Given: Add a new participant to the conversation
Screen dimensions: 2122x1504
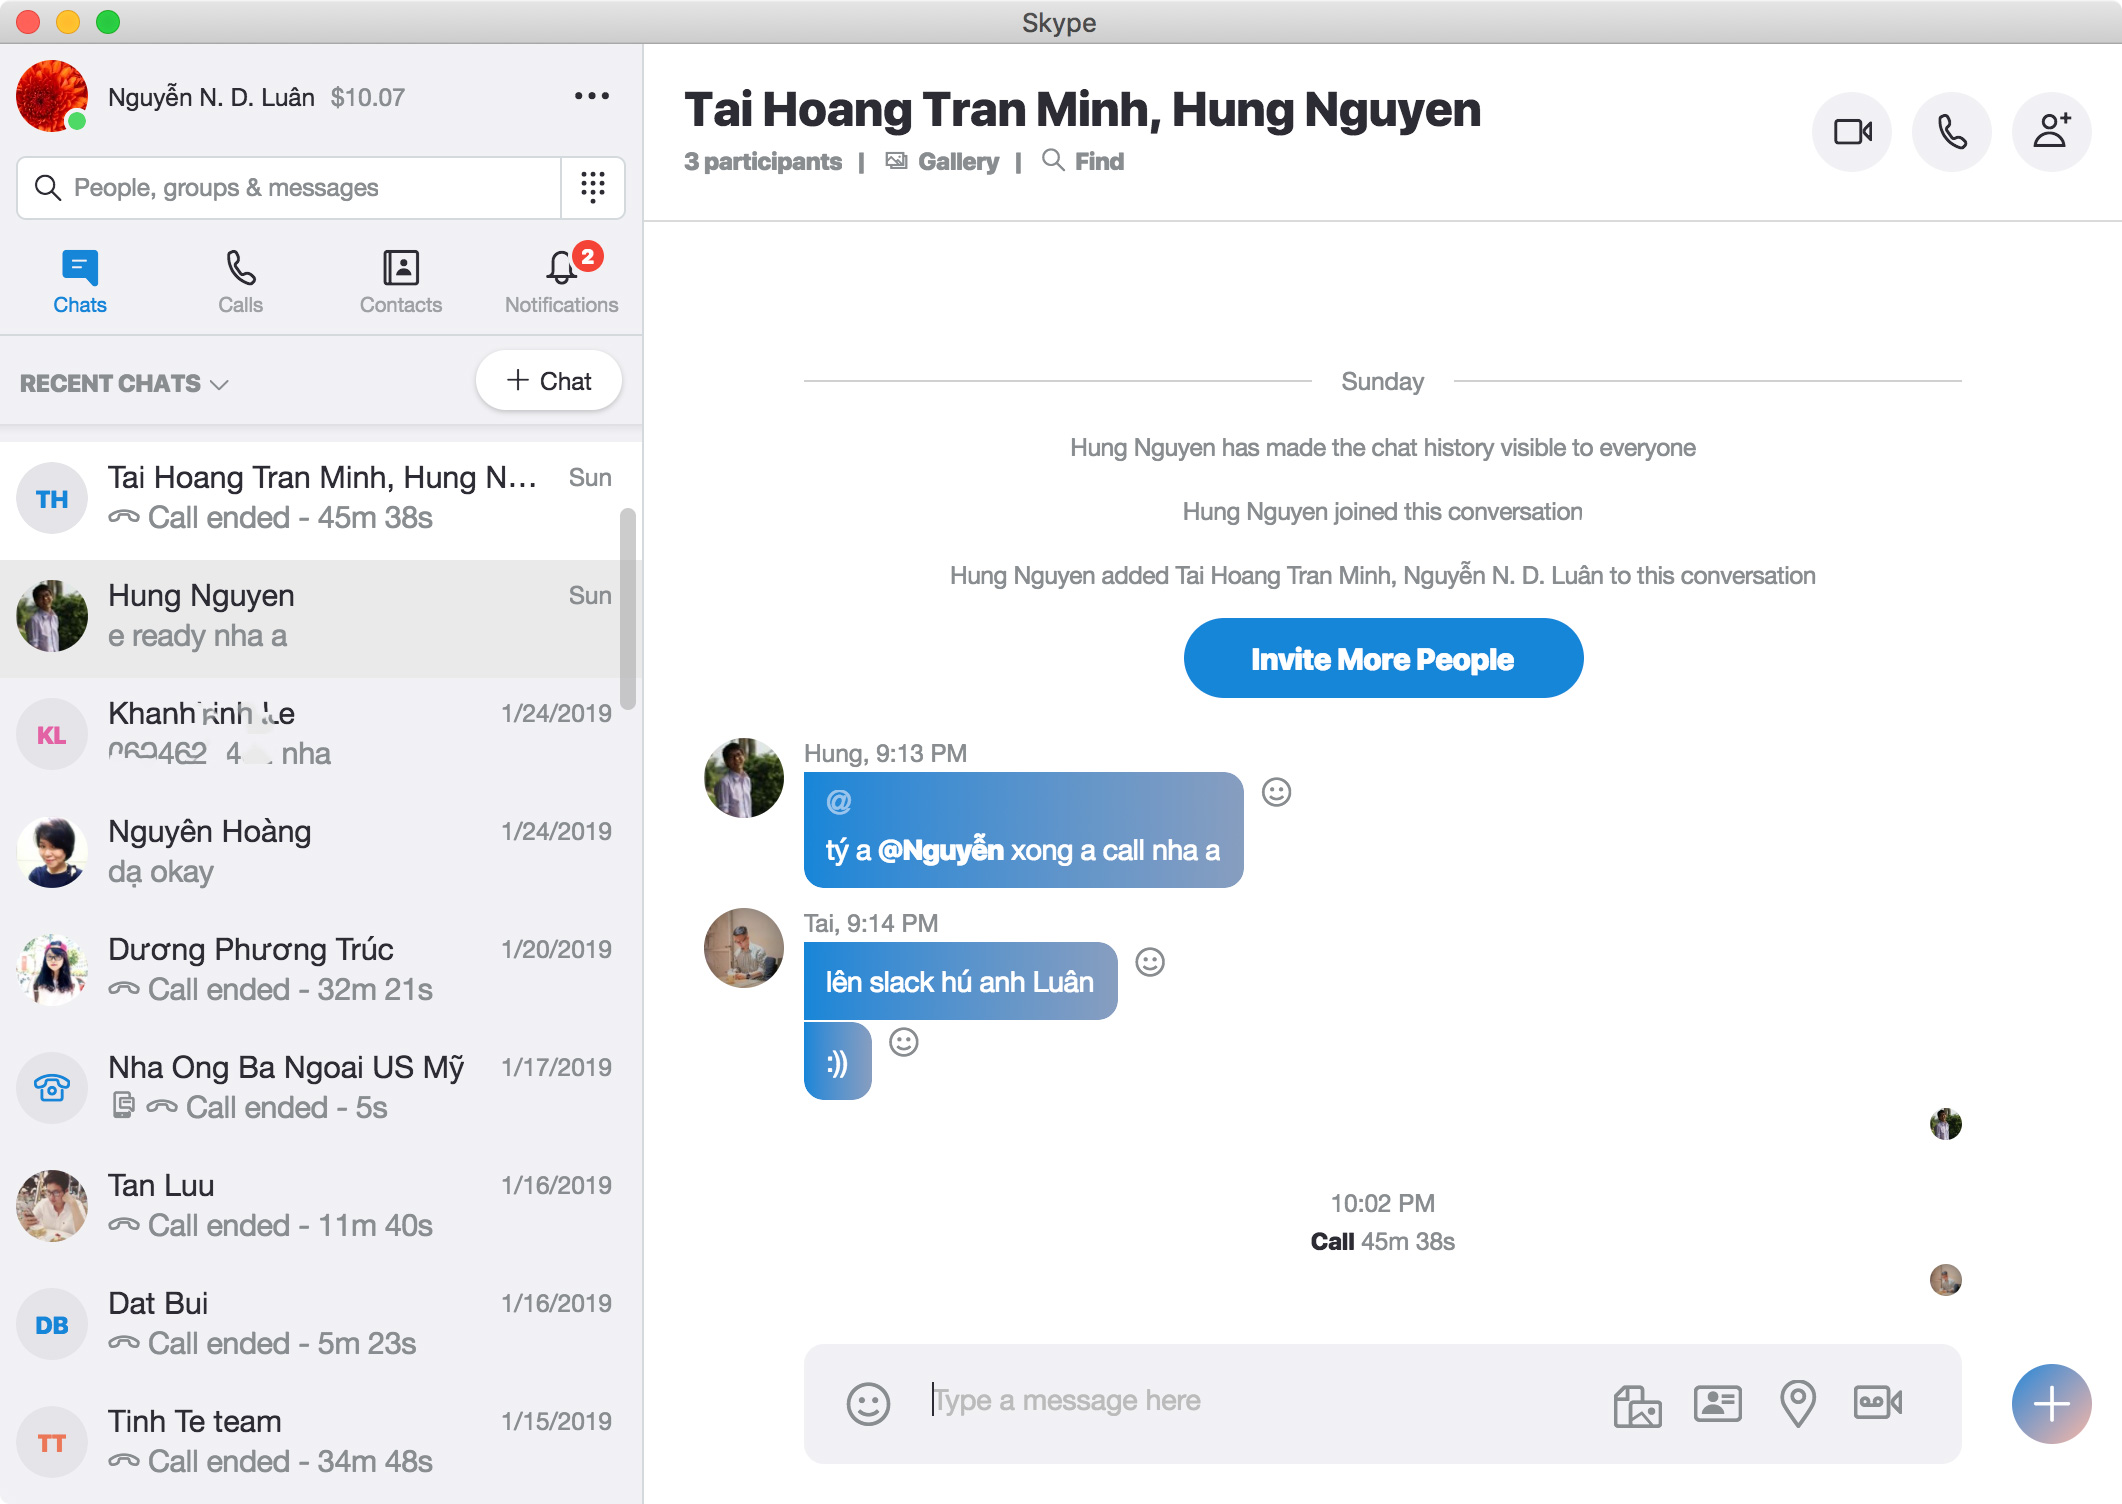Looking at the screenshot, I should pos(2052,131).
